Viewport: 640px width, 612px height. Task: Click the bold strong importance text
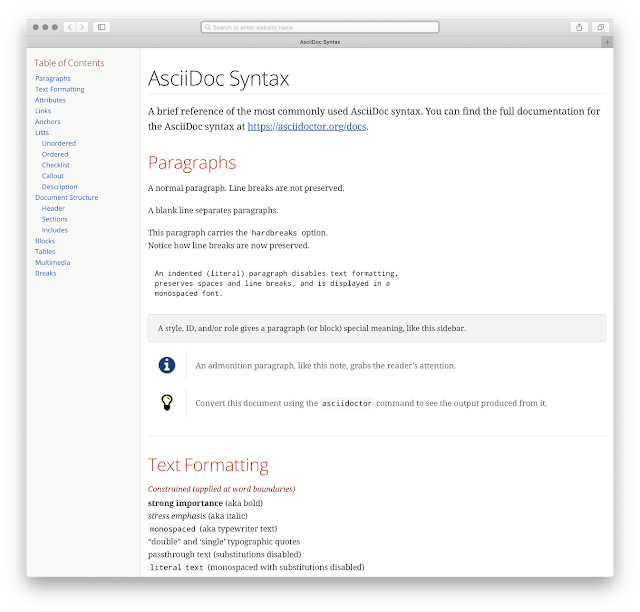point(185,503)
